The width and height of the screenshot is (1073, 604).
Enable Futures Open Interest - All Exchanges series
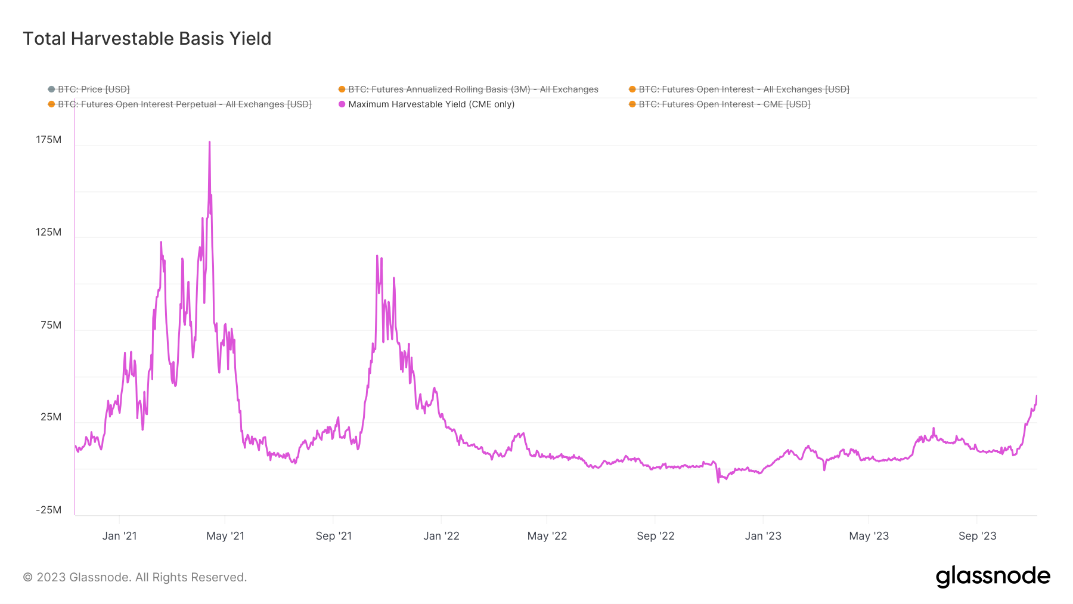coord(744,90)
